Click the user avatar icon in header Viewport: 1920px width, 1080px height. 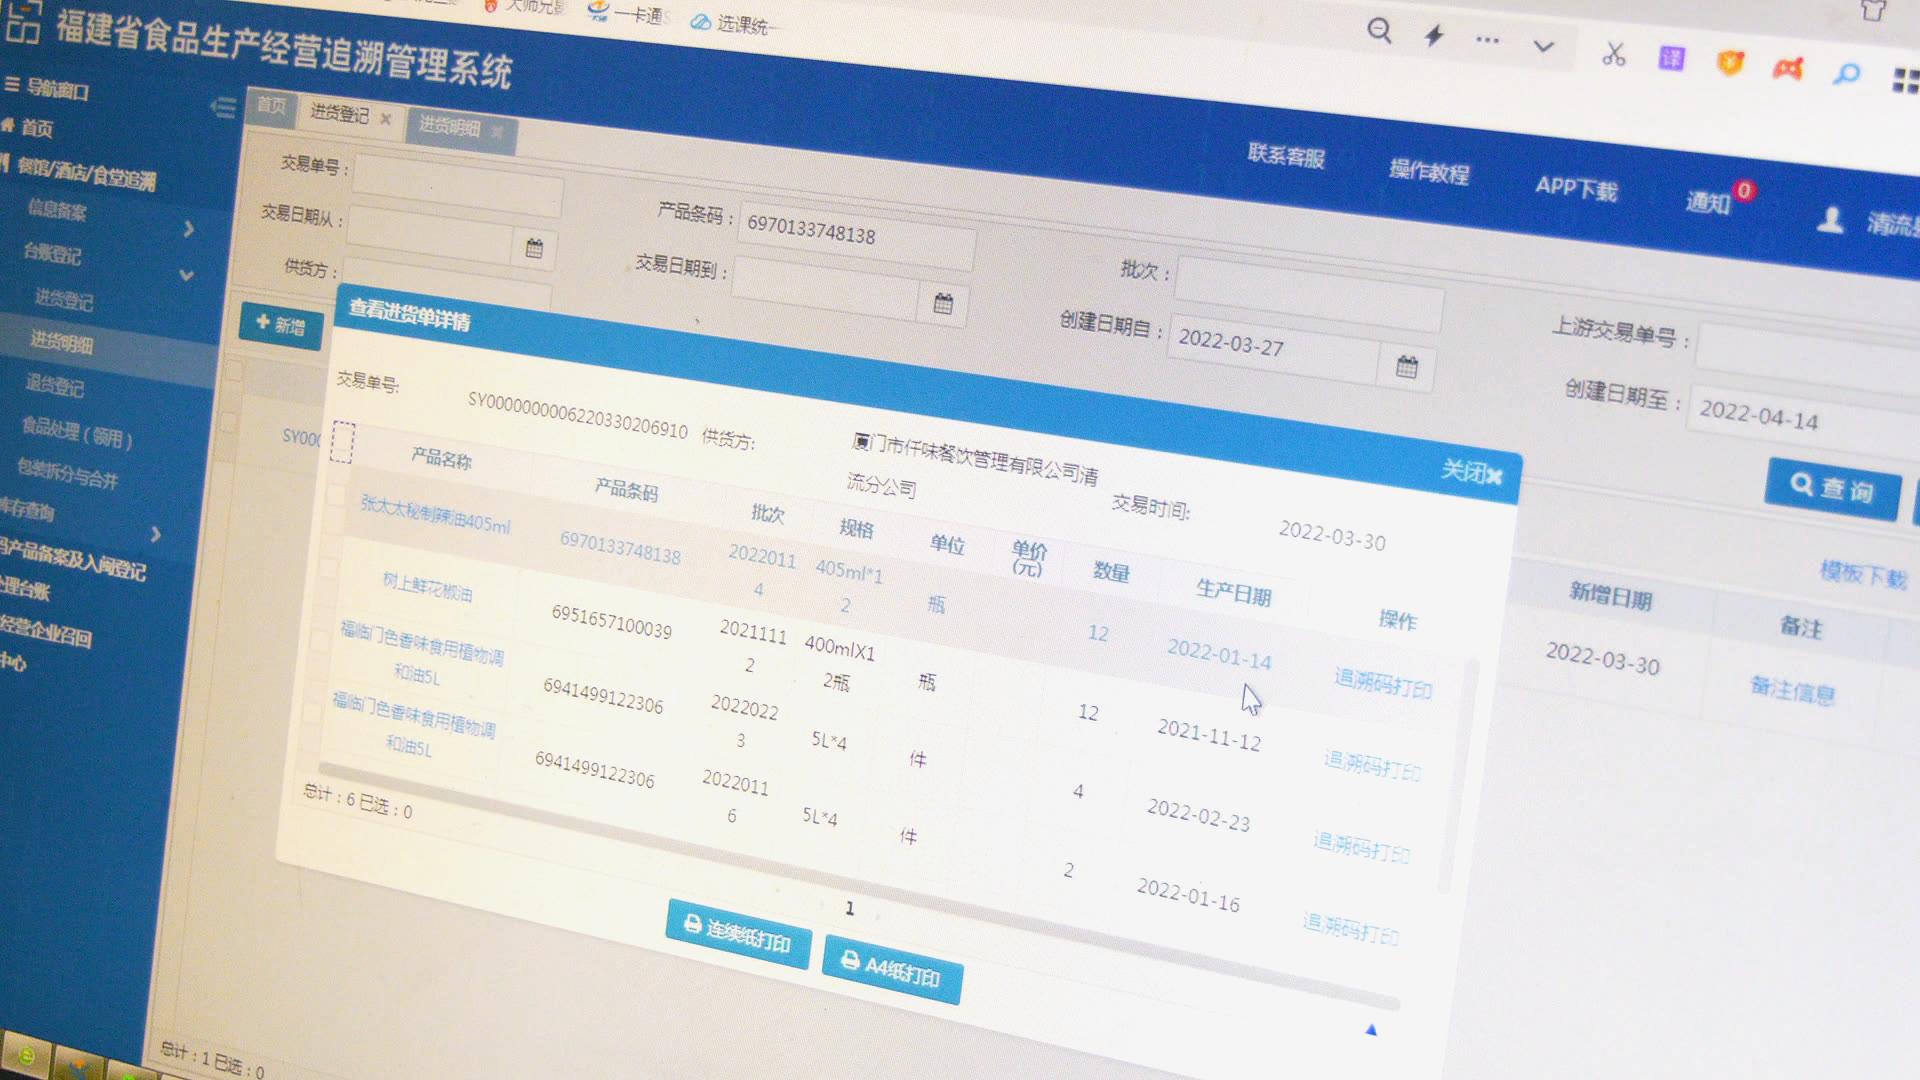[1830, 219]
